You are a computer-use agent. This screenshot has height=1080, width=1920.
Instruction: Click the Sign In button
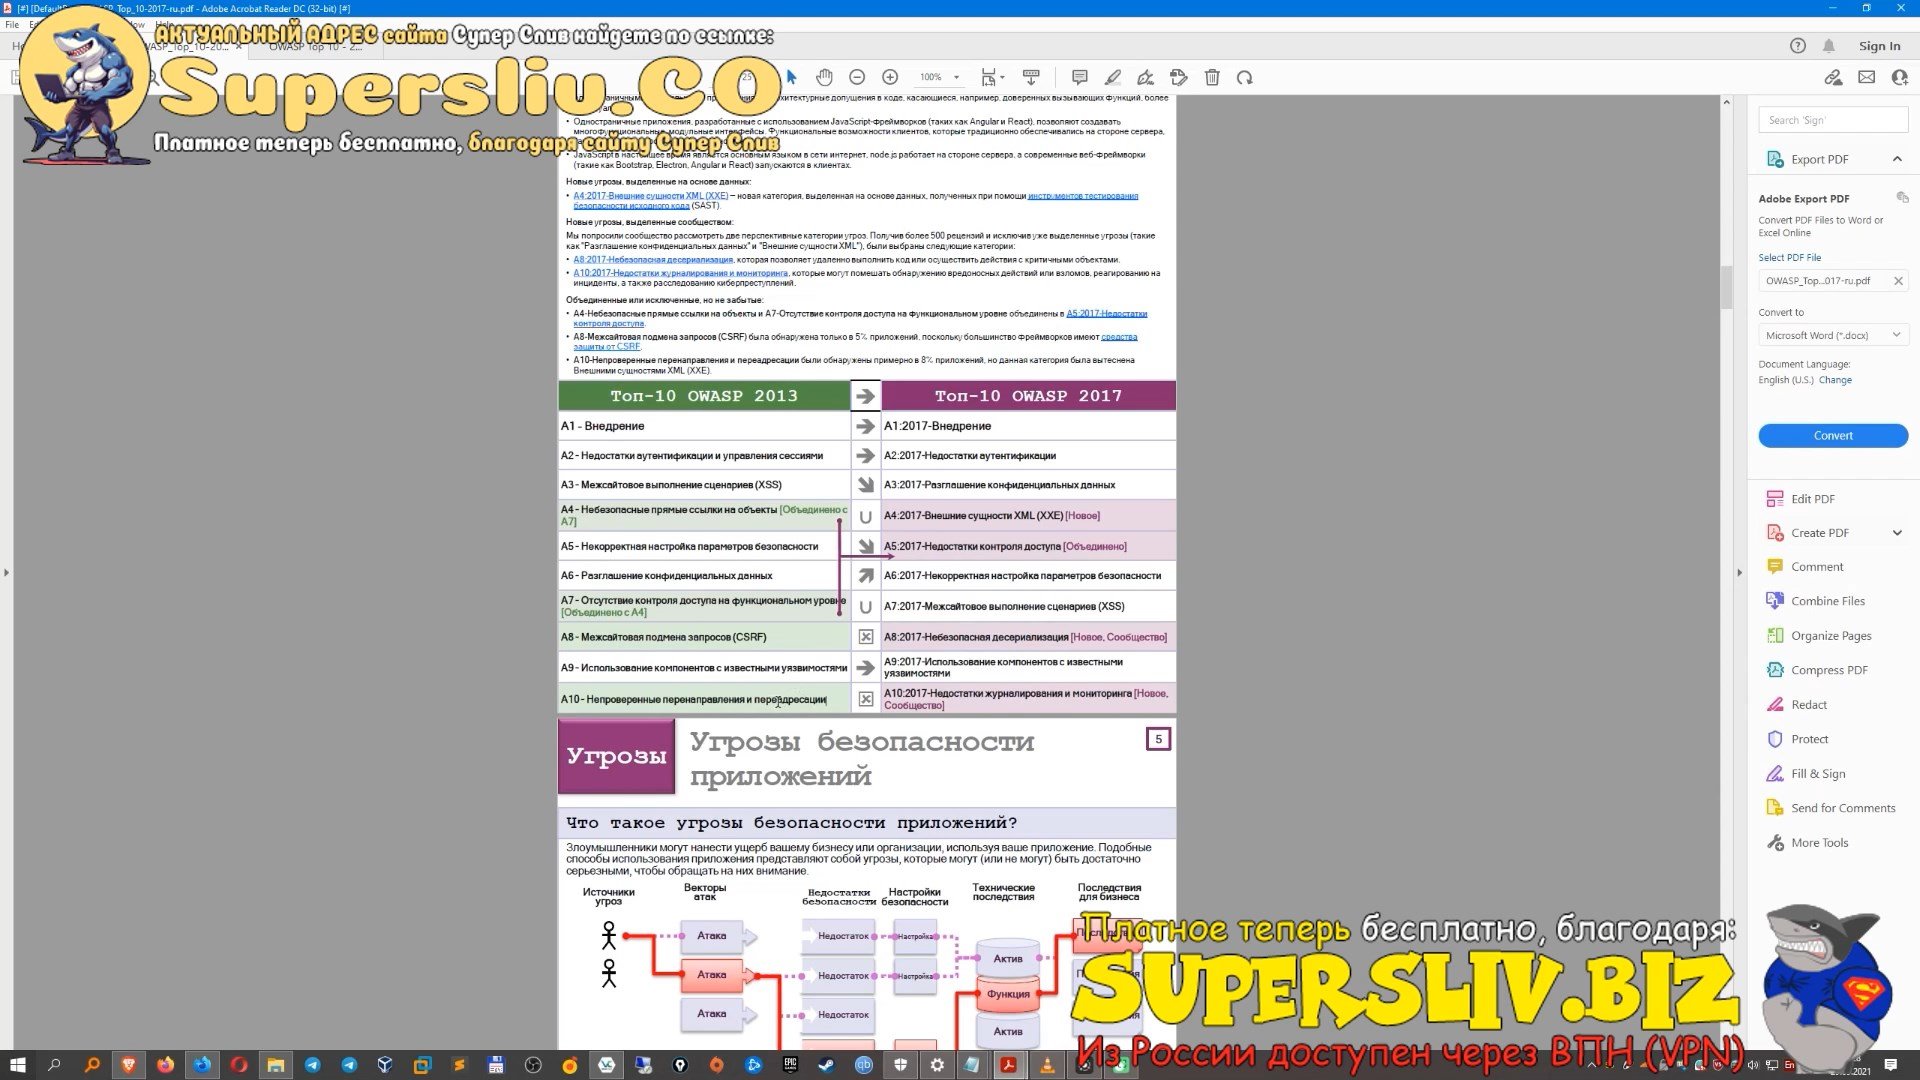pyautogui.click(x=1880, y=46)
